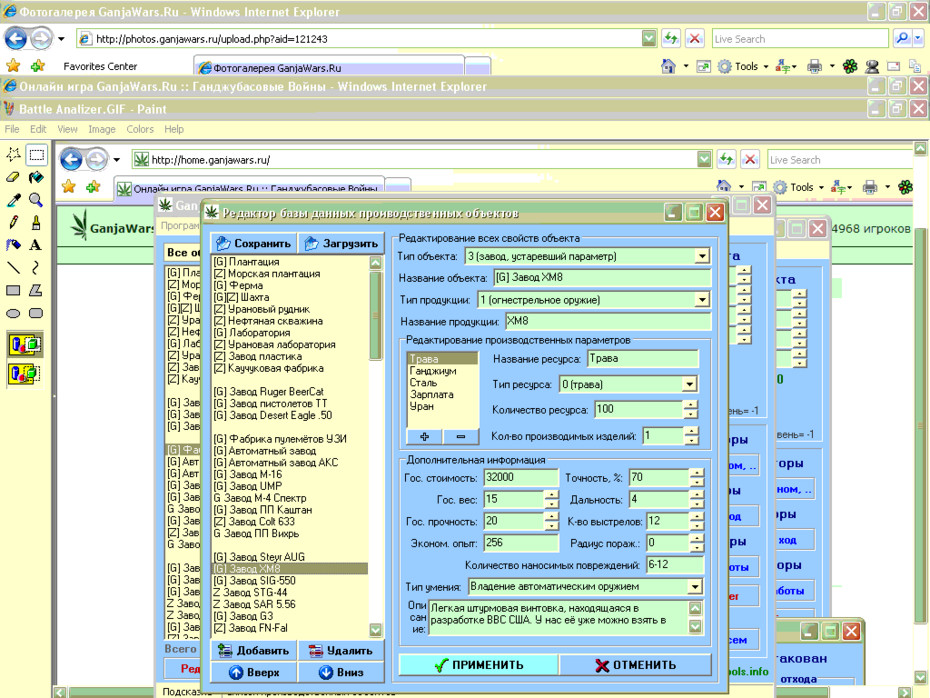Choose the Ellipse shape tool
The width and height of the screenshot is (930, 698).
click(x=14, y=313)
